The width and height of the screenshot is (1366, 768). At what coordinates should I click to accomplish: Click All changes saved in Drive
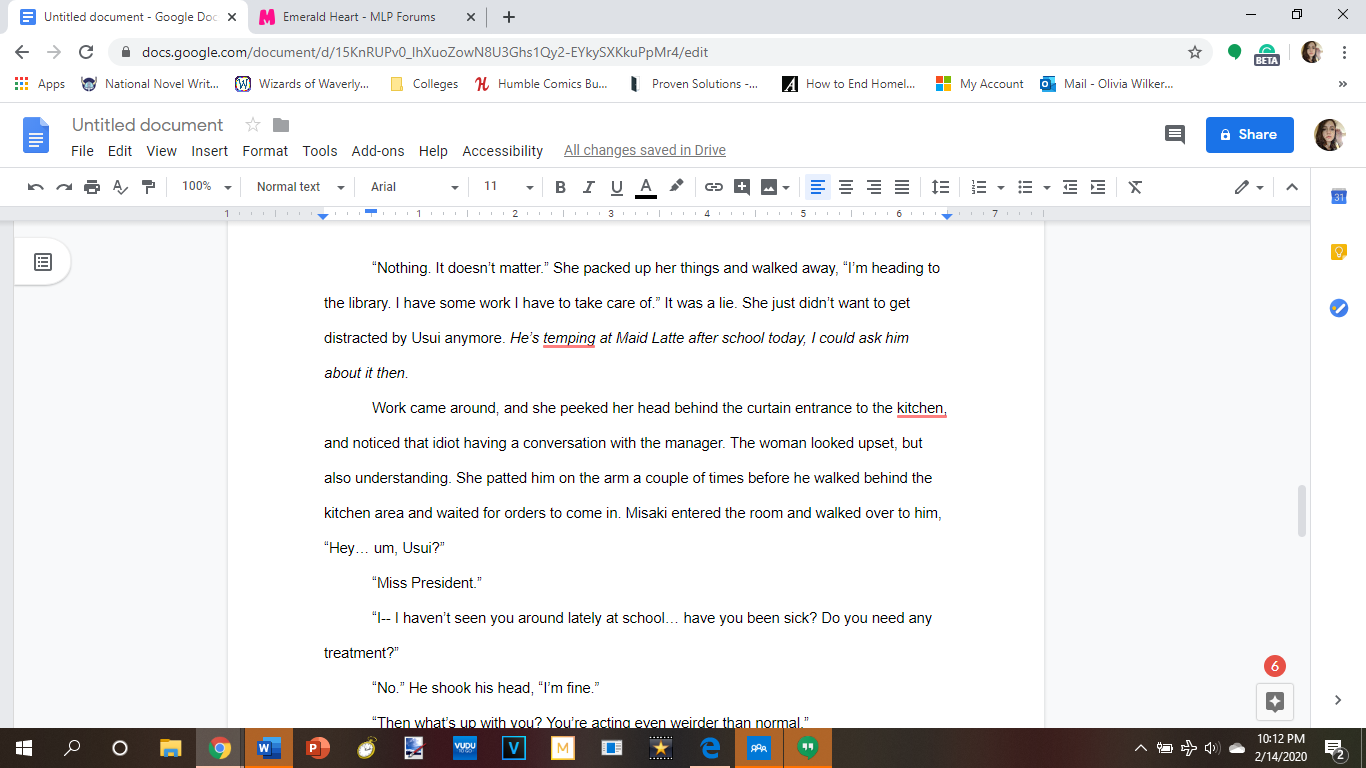(x=645, y=151)
